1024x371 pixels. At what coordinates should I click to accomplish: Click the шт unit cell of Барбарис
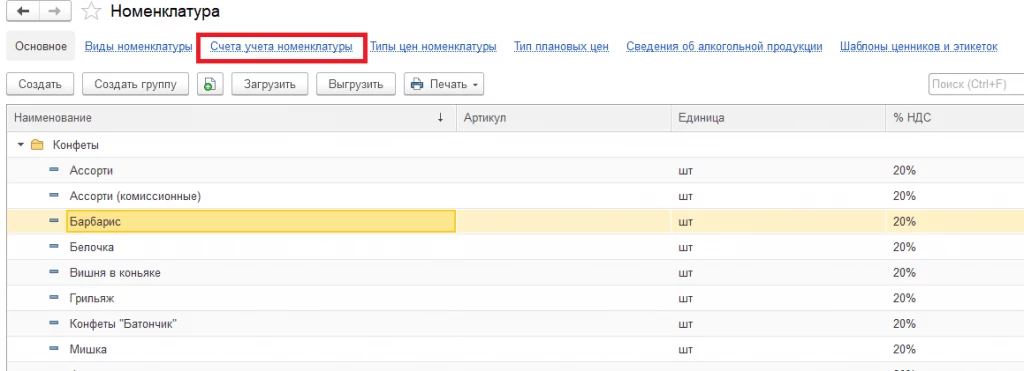point(778,221)
